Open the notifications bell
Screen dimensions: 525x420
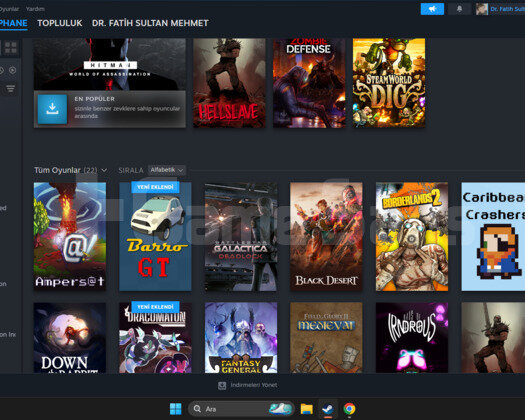[459, 9]
